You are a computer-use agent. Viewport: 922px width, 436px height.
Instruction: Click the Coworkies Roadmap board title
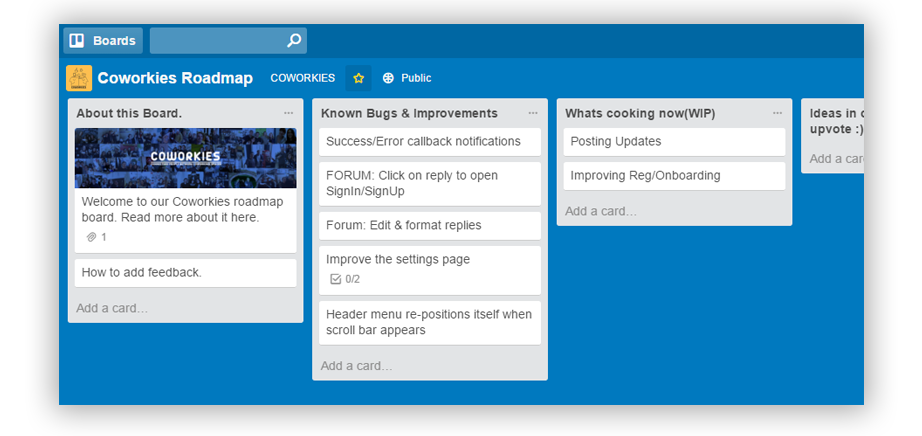(175, 78)
